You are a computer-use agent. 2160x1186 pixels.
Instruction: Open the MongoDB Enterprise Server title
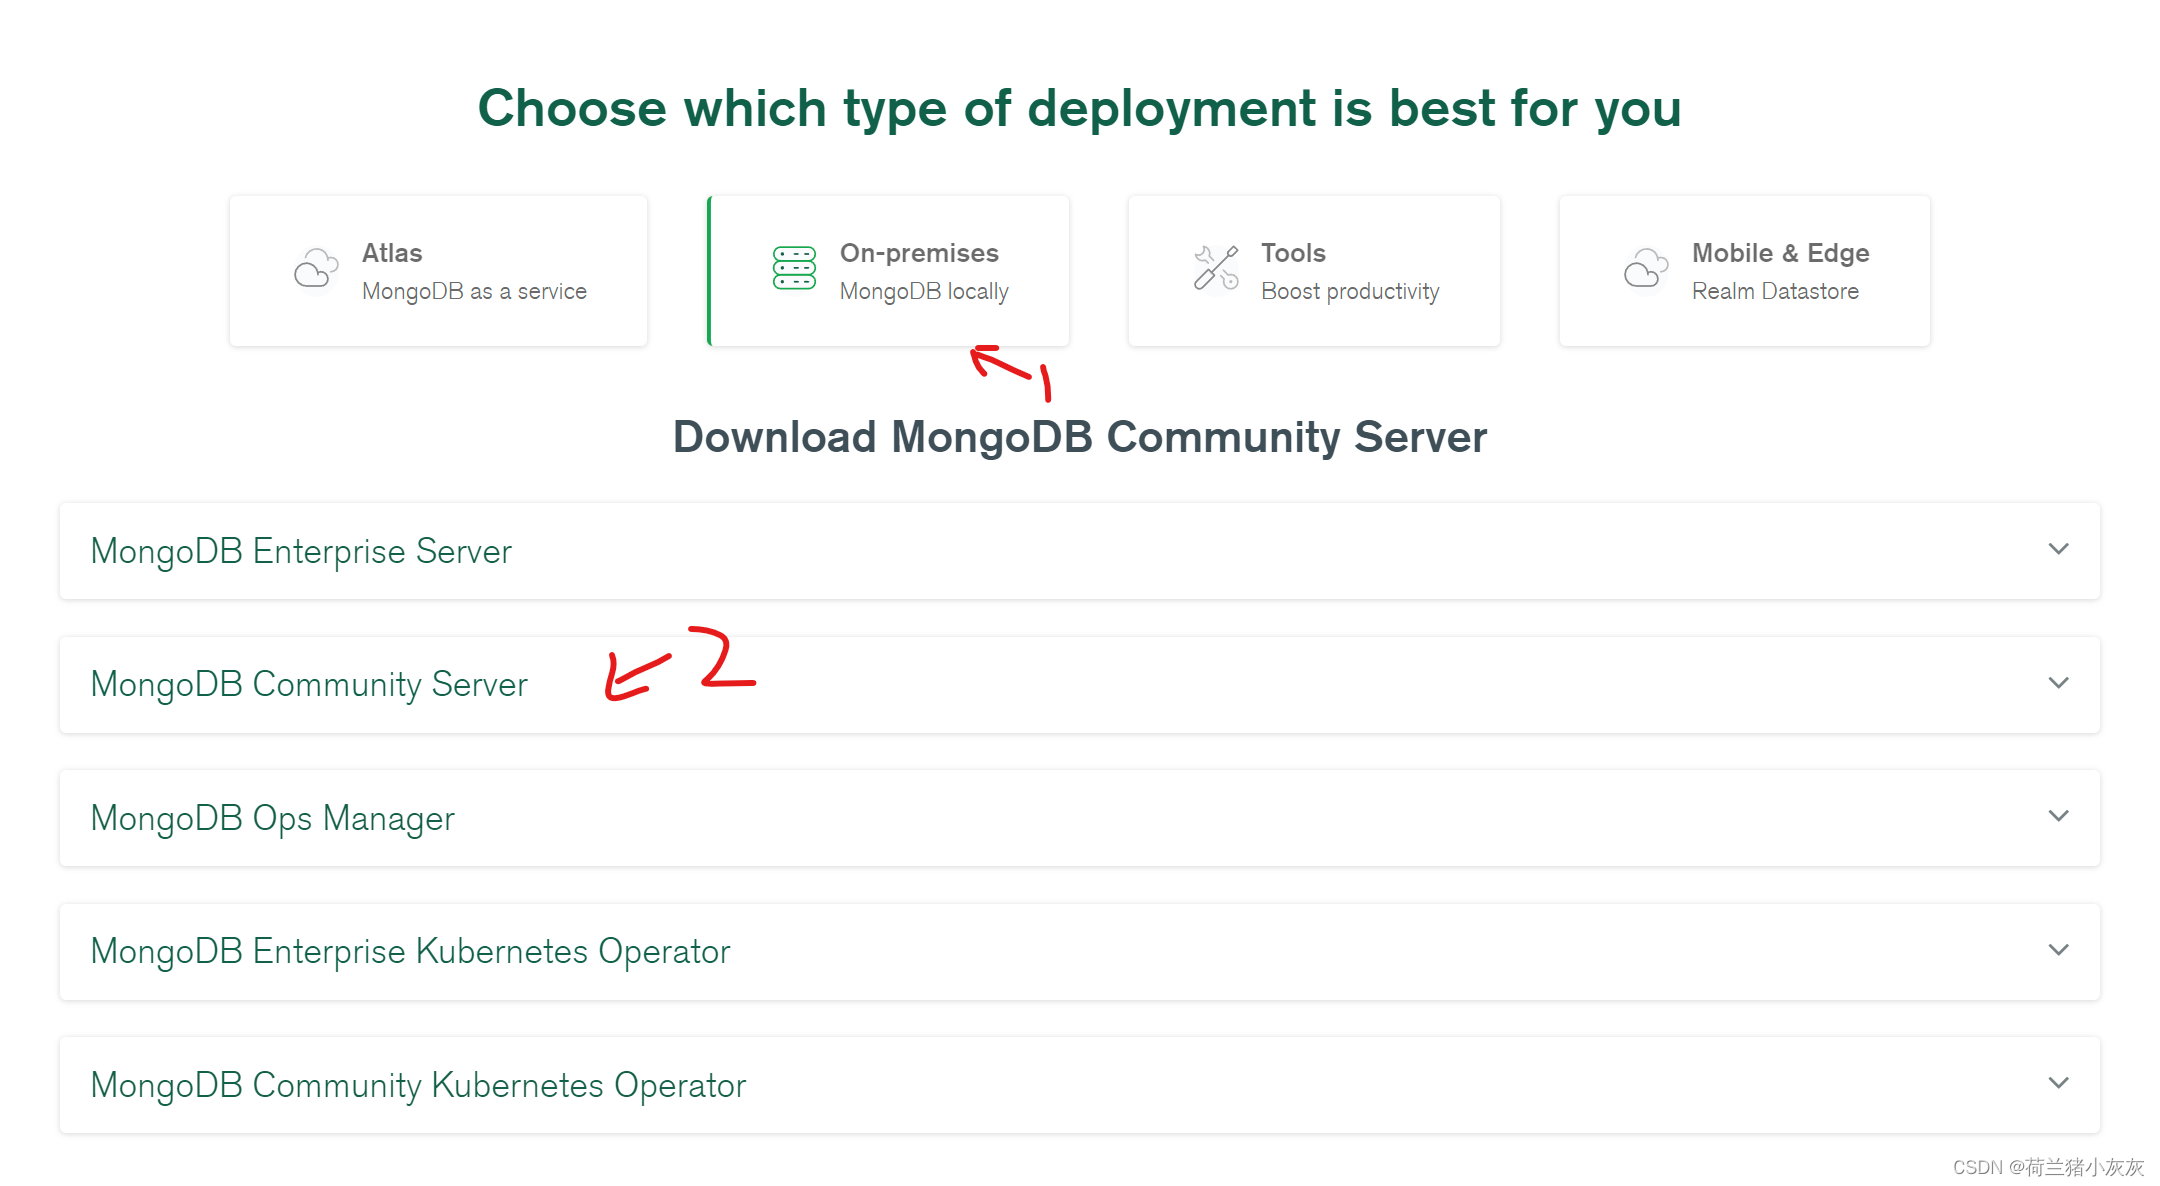click(x=301, y=551)
